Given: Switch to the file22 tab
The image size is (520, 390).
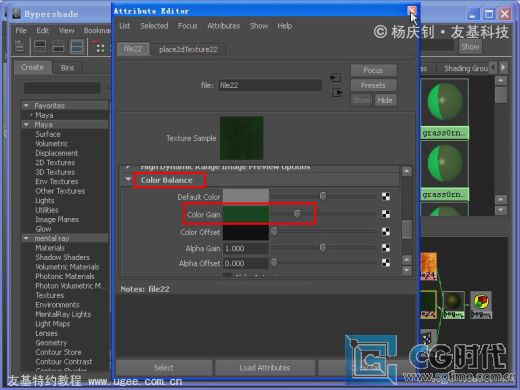Looking at the screenshot, I should click(x=133, y=49).
